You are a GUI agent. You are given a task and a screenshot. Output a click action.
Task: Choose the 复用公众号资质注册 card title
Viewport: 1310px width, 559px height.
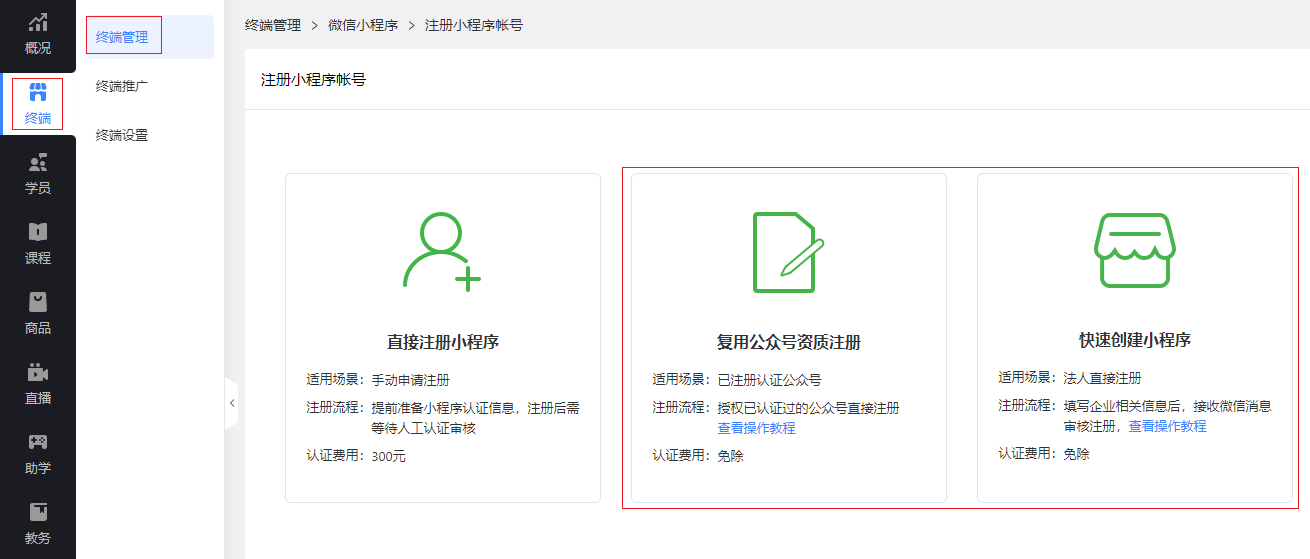tap(789, 342)
